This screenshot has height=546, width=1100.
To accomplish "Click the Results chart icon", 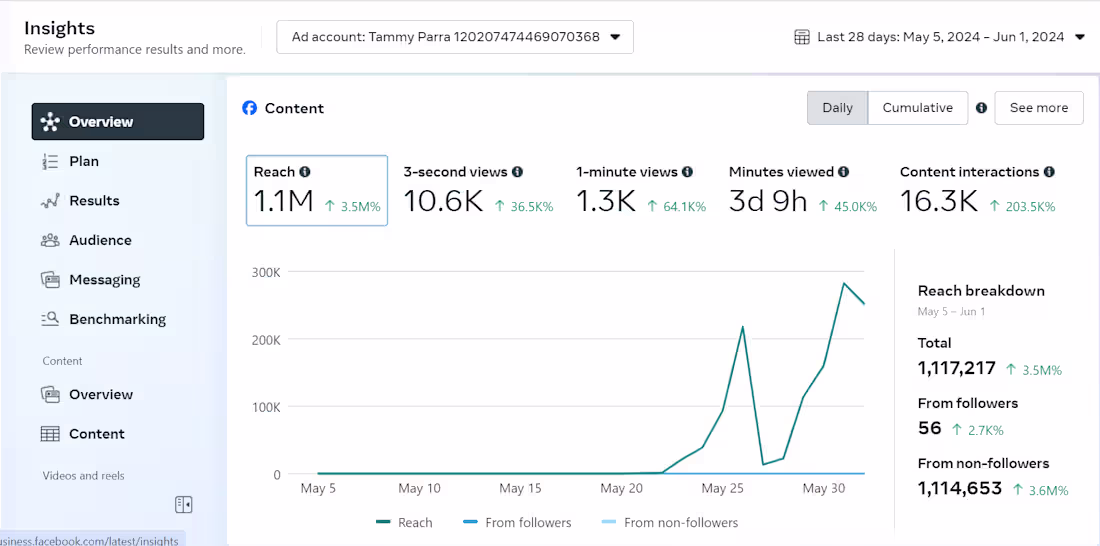I will pyautogui.click(x=50, y=201).
